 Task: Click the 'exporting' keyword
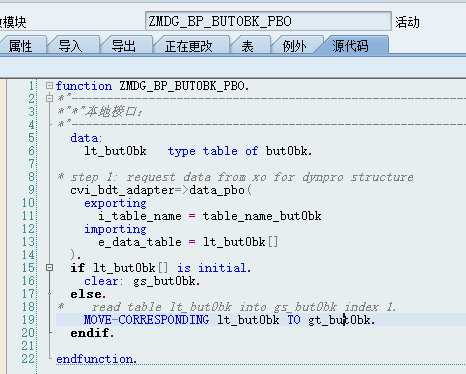pyautogui.click(x=115, y=203)
